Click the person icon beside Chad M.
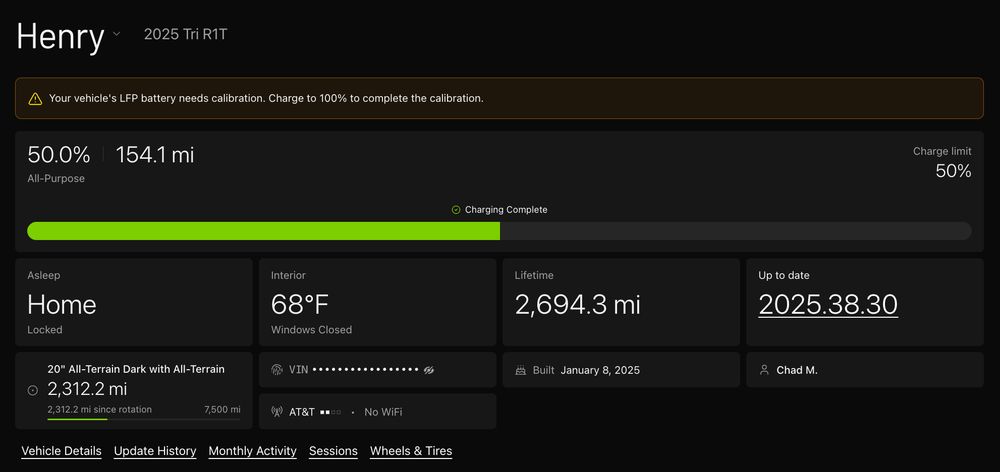Viewport: 1000px width, 472px height. 764,370
